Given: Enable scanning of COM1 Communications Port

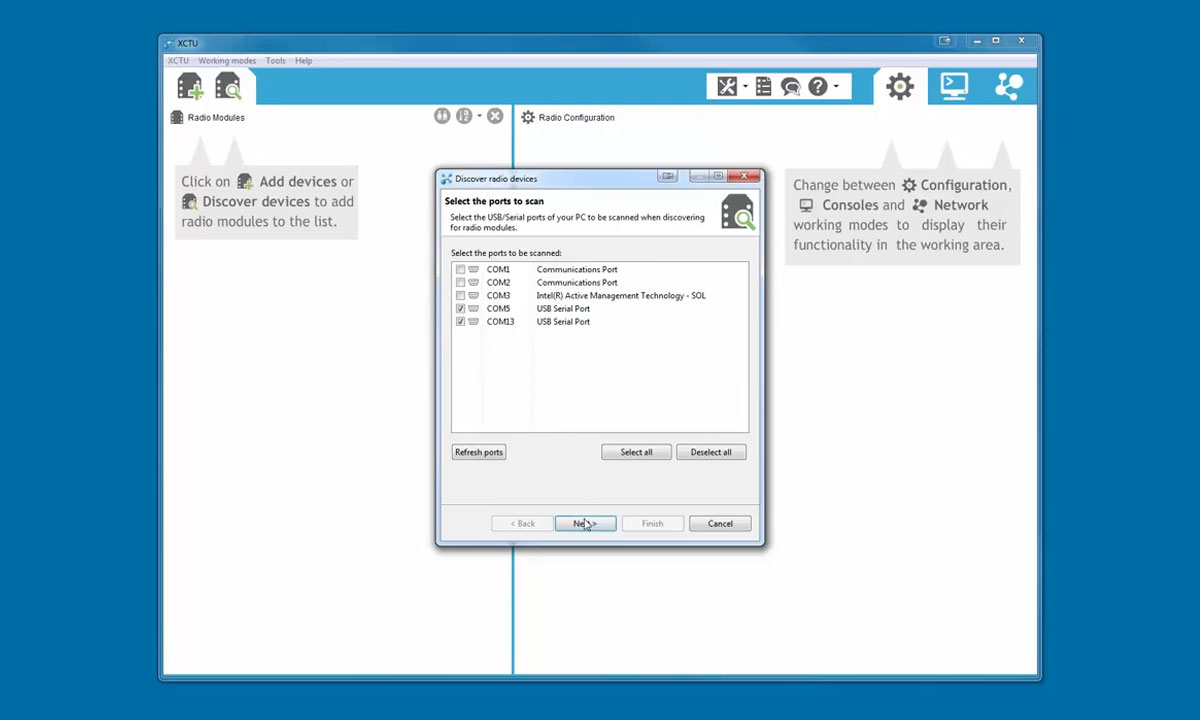Looking at the screenshot, I should pos(460,269).
